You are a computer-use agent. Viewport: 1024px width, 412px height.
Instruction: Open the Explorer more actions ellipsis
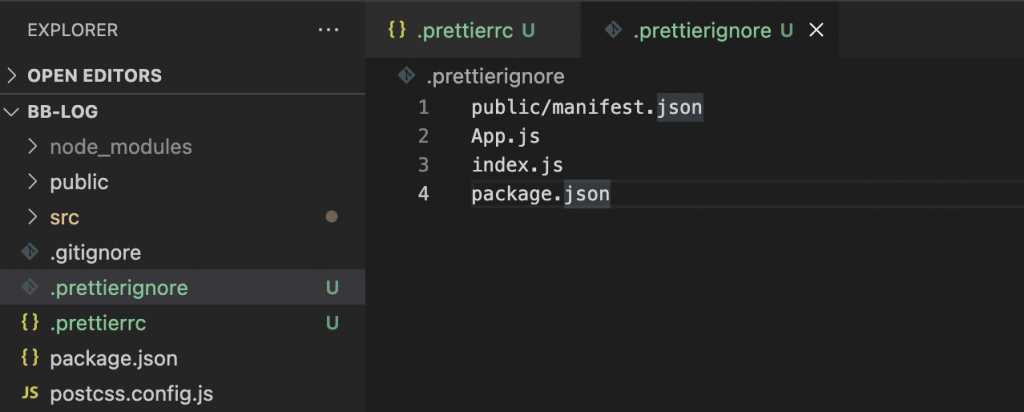328,30
